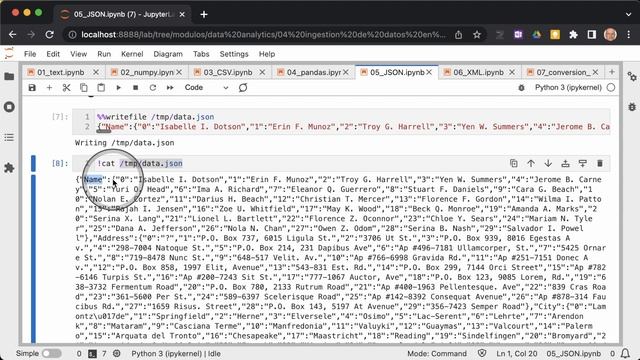The width and height of the screenshot is (640, 360).
Task: Insert a cell above cell 8
Action: tap(565, 163)
